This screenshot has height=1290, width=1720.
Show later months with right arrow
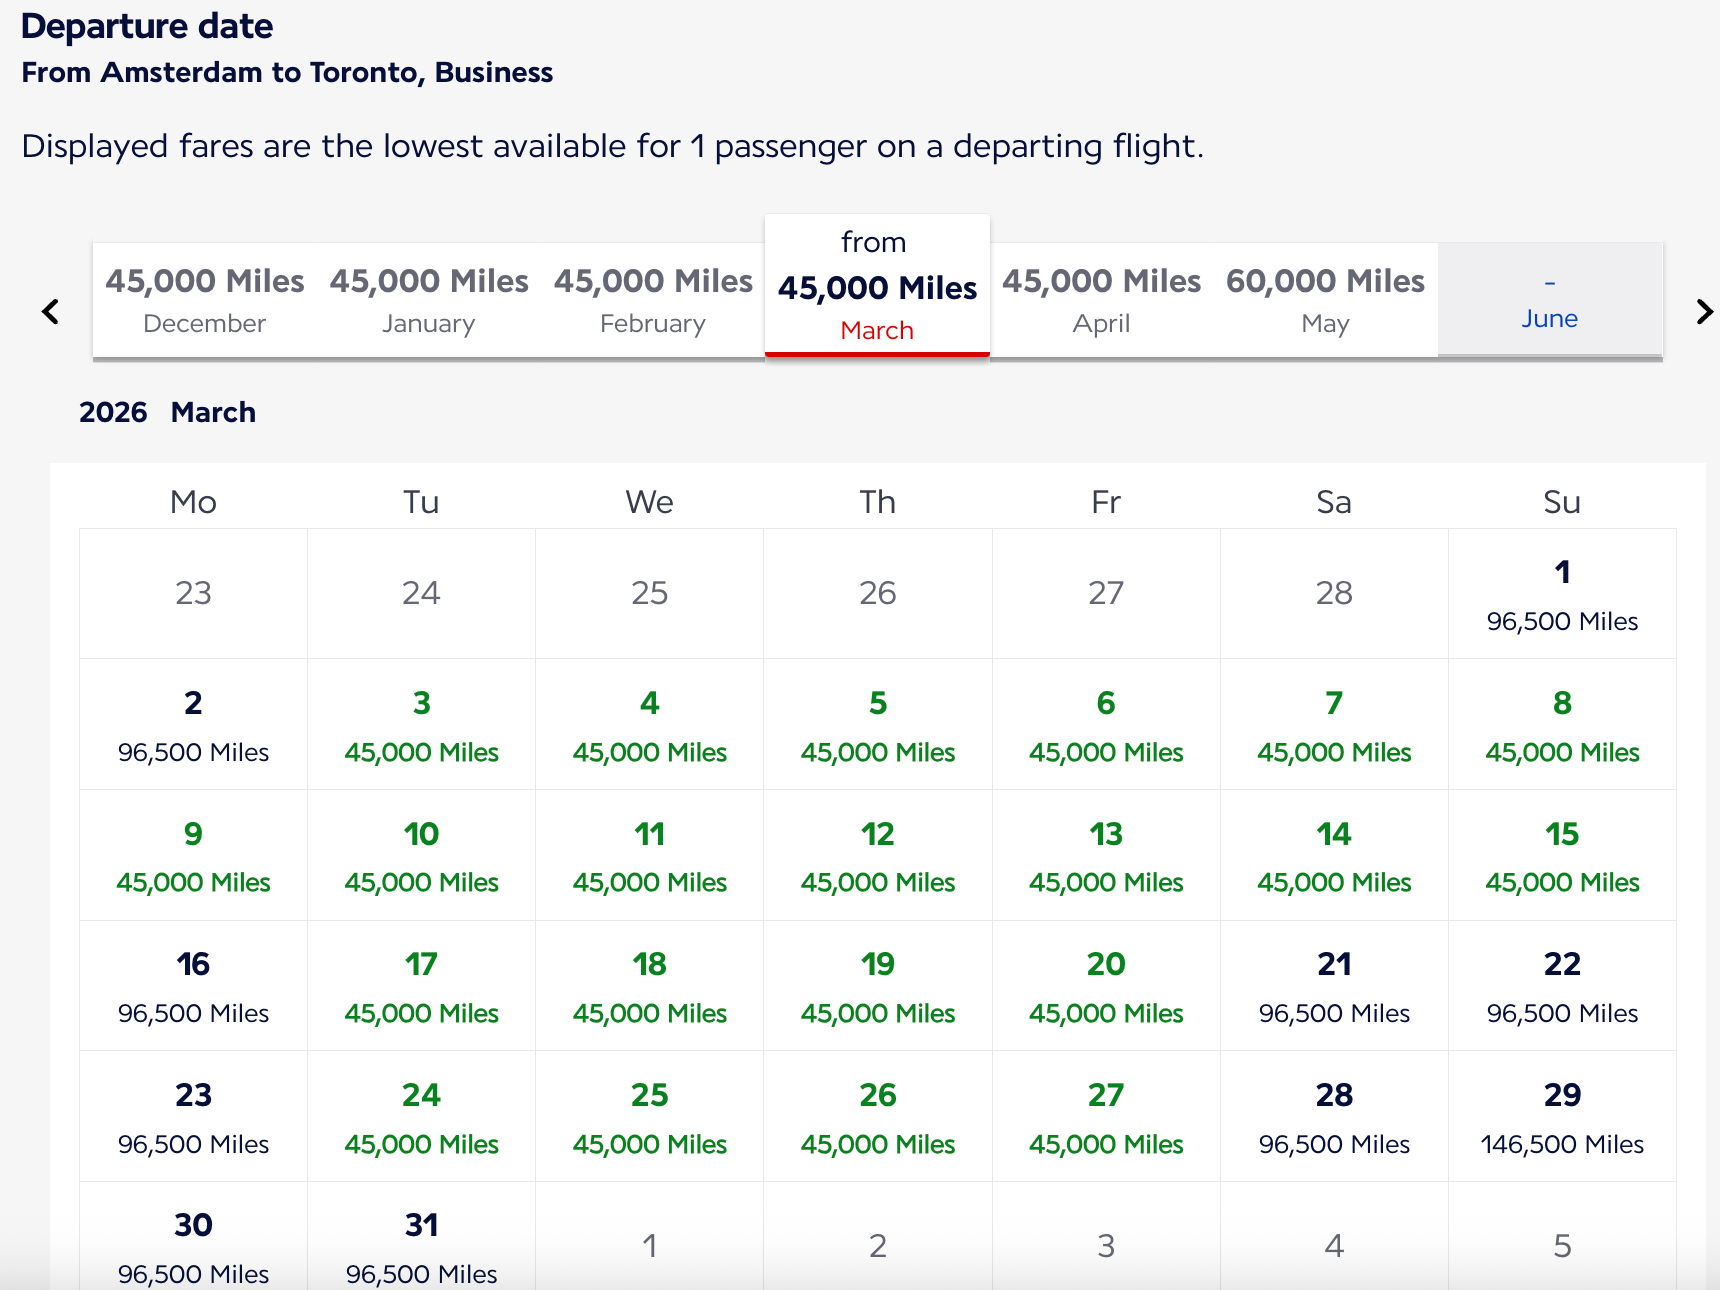[x=1704, y=312]
